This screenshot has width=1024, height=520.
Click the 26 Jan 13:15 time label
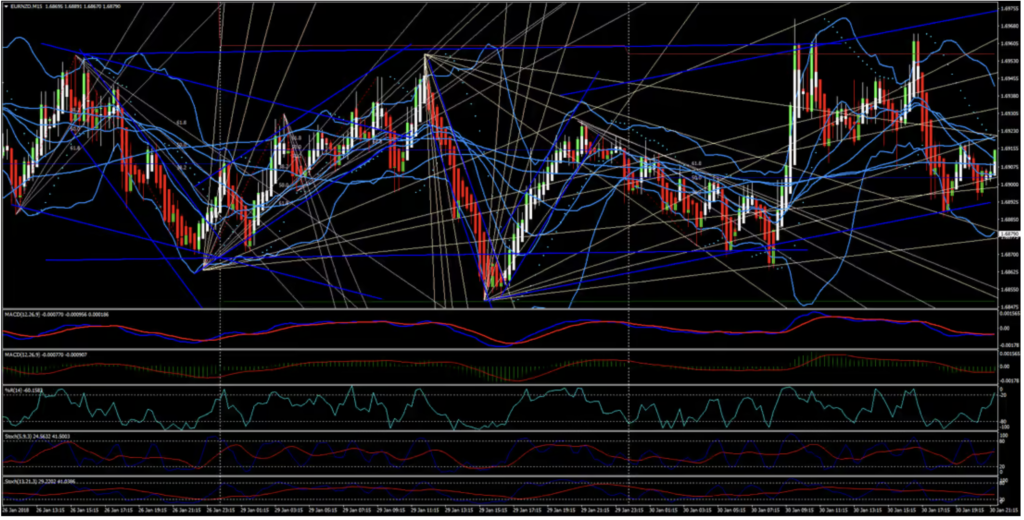point(51,508)
